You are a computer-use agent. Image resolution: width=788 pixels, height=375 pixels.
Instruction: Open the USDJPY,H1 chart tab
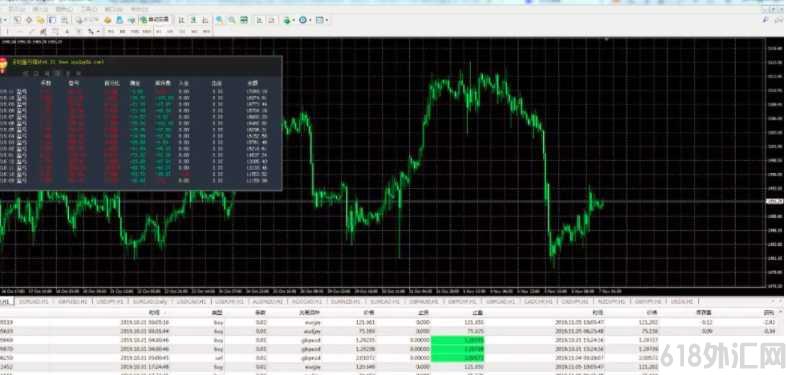tap(109, 302)
